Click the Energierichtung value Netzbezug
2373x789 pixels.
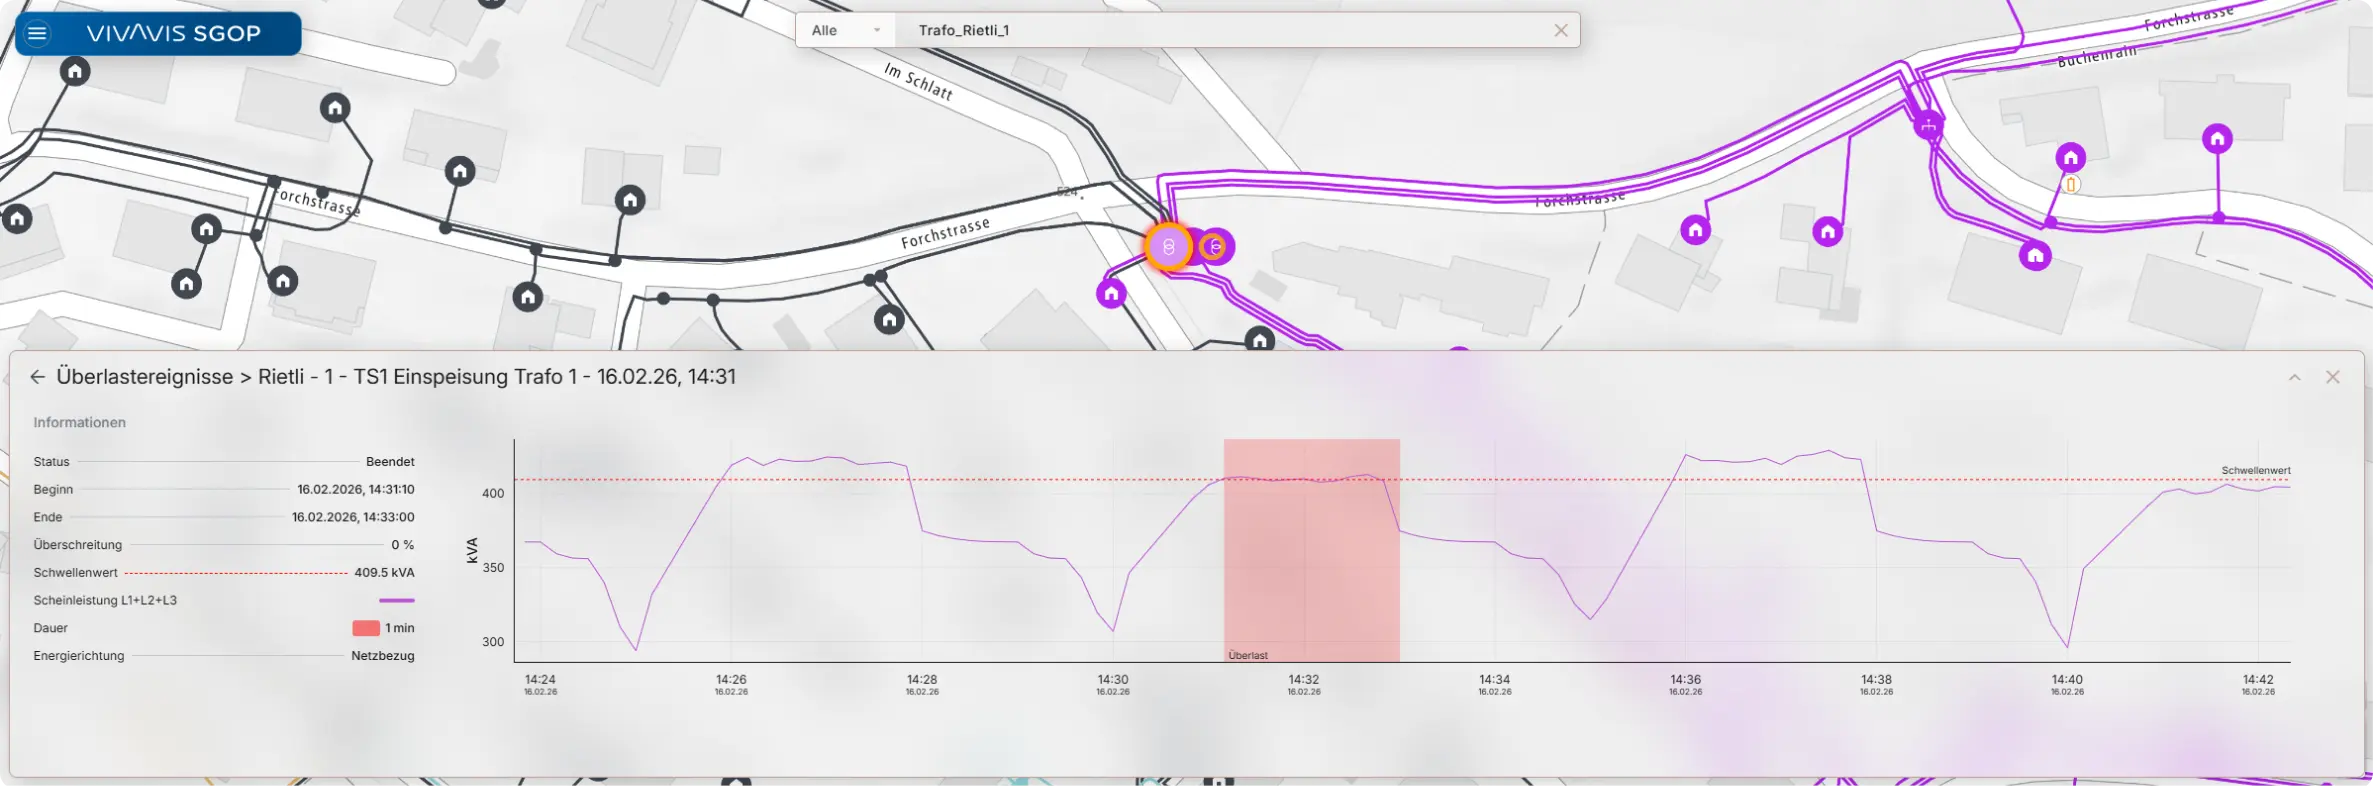click(x=383, y=656)
